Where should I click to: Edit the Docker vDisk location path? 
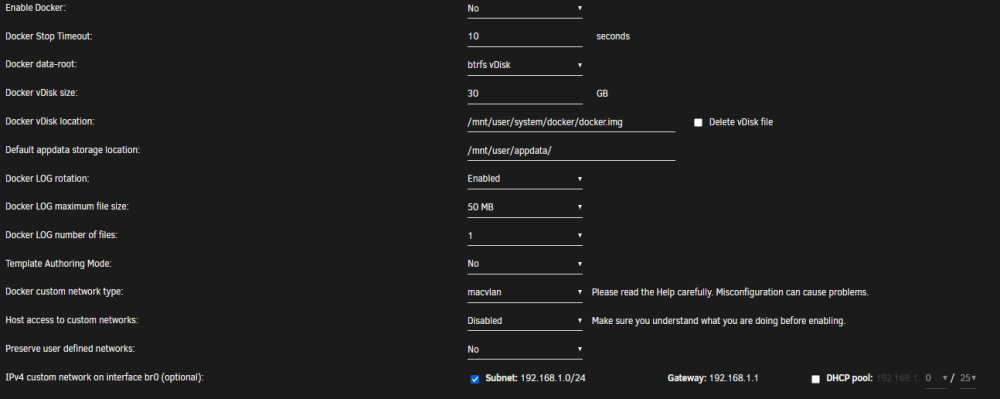(x=571, y=122)
